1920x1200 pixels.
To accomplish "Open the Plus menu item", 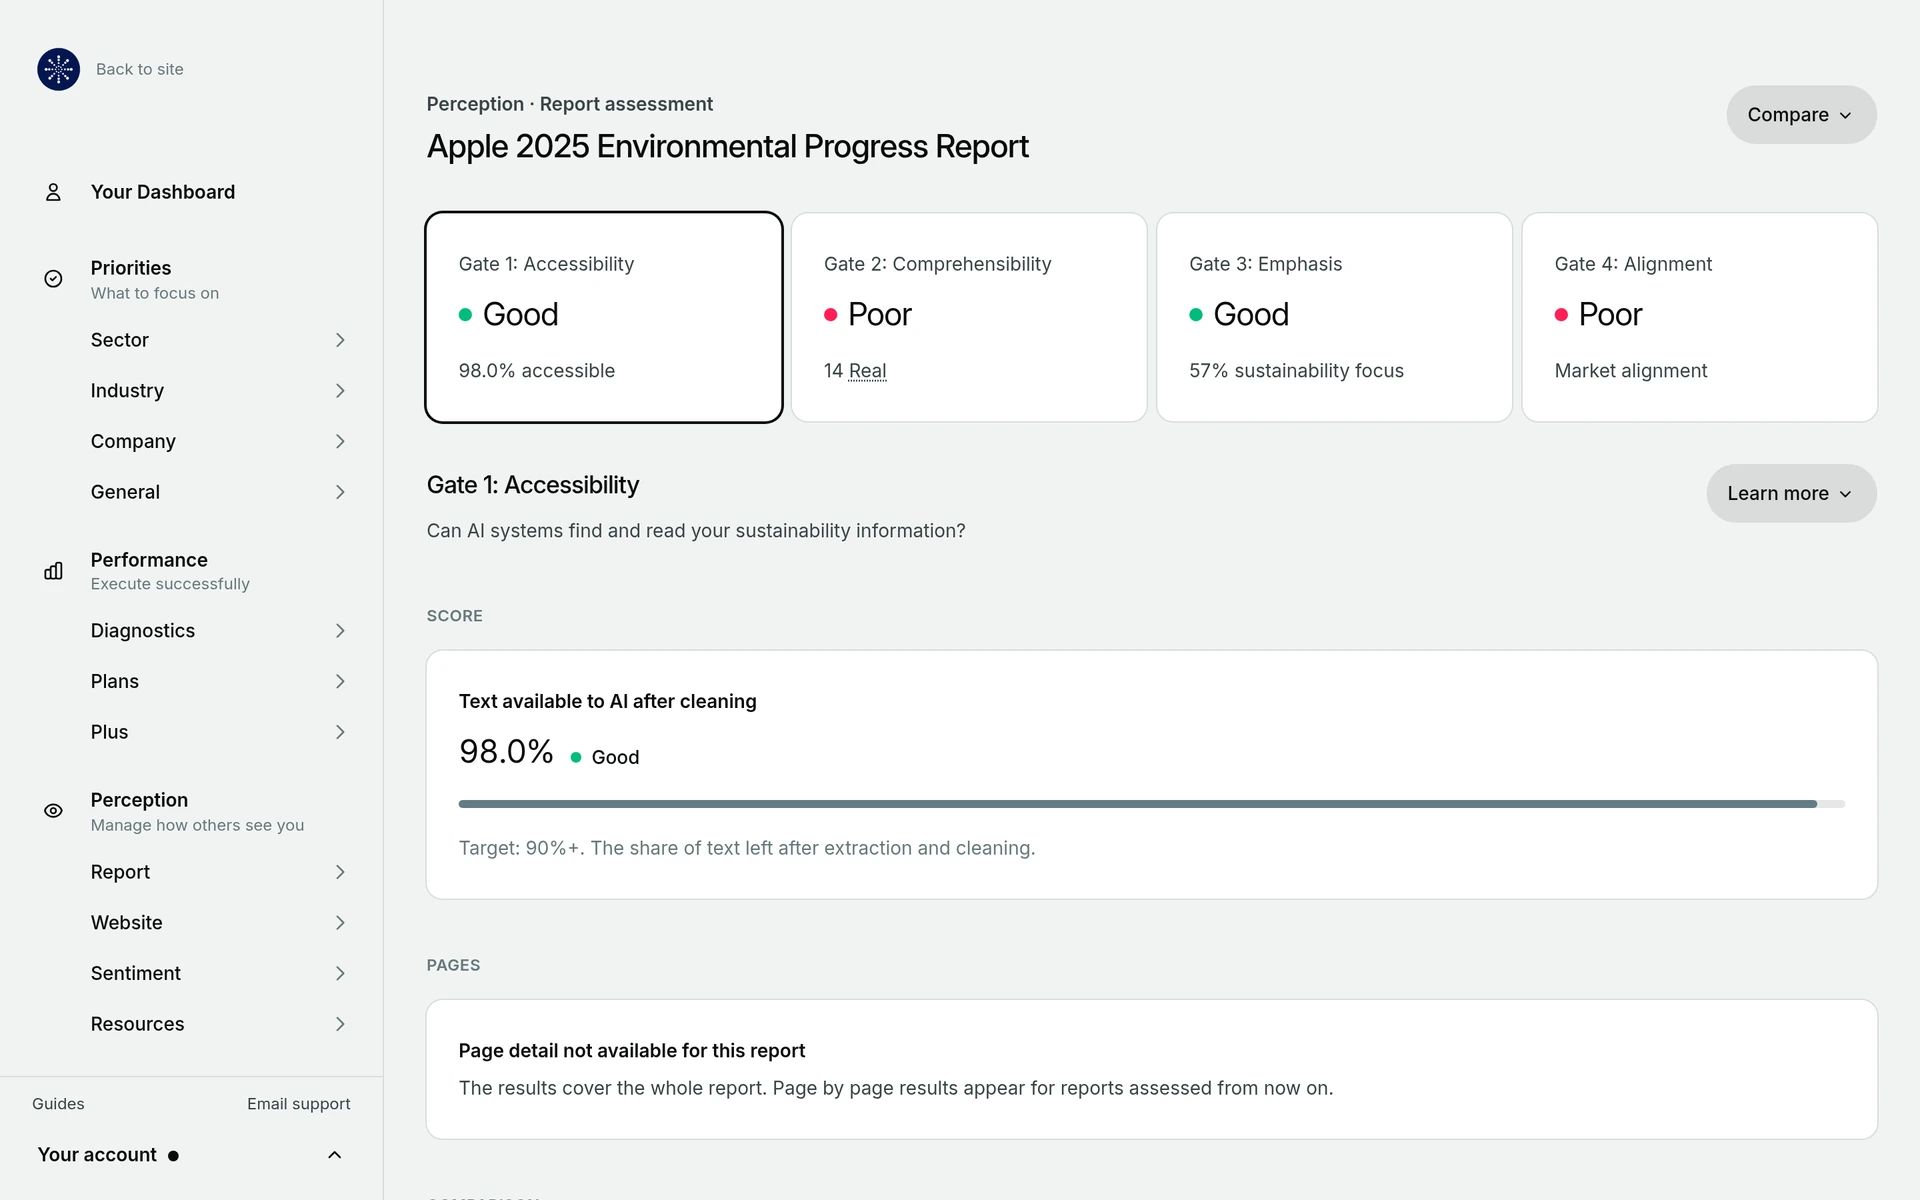I will (109, 732).
